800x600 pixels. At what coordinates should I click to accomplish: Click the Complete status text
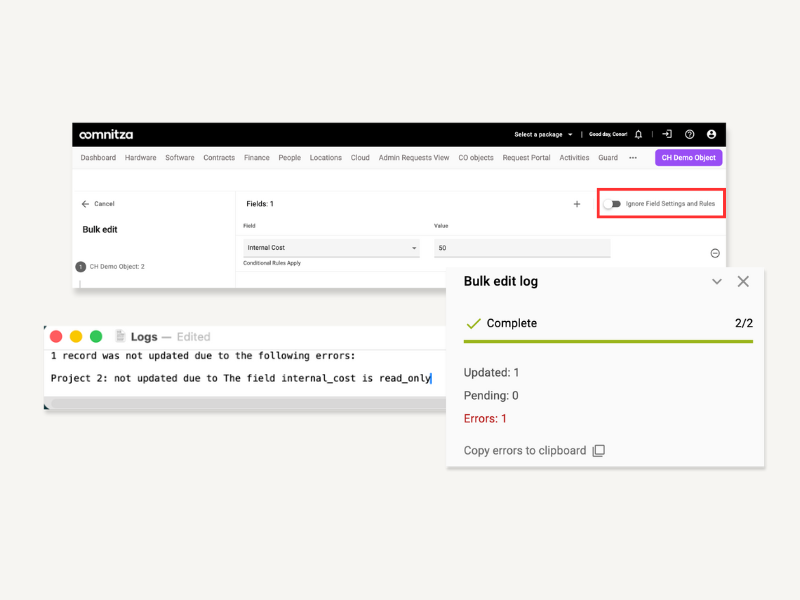click(x=512, y=323)
